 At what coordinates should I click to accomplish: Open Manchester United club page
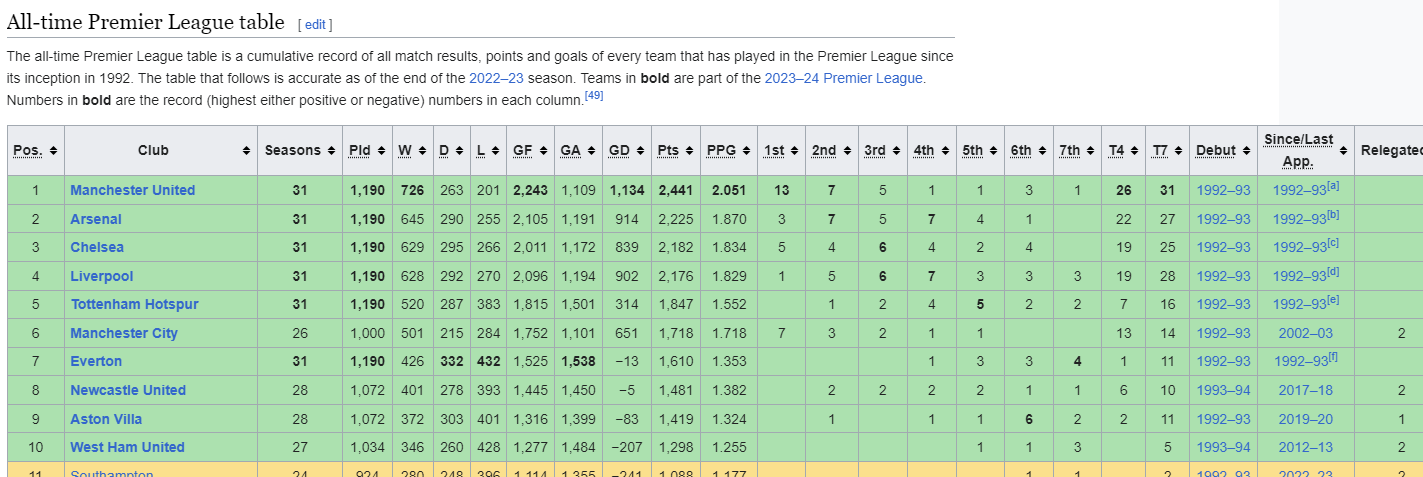pyautogui.click(x=132, y=190)
